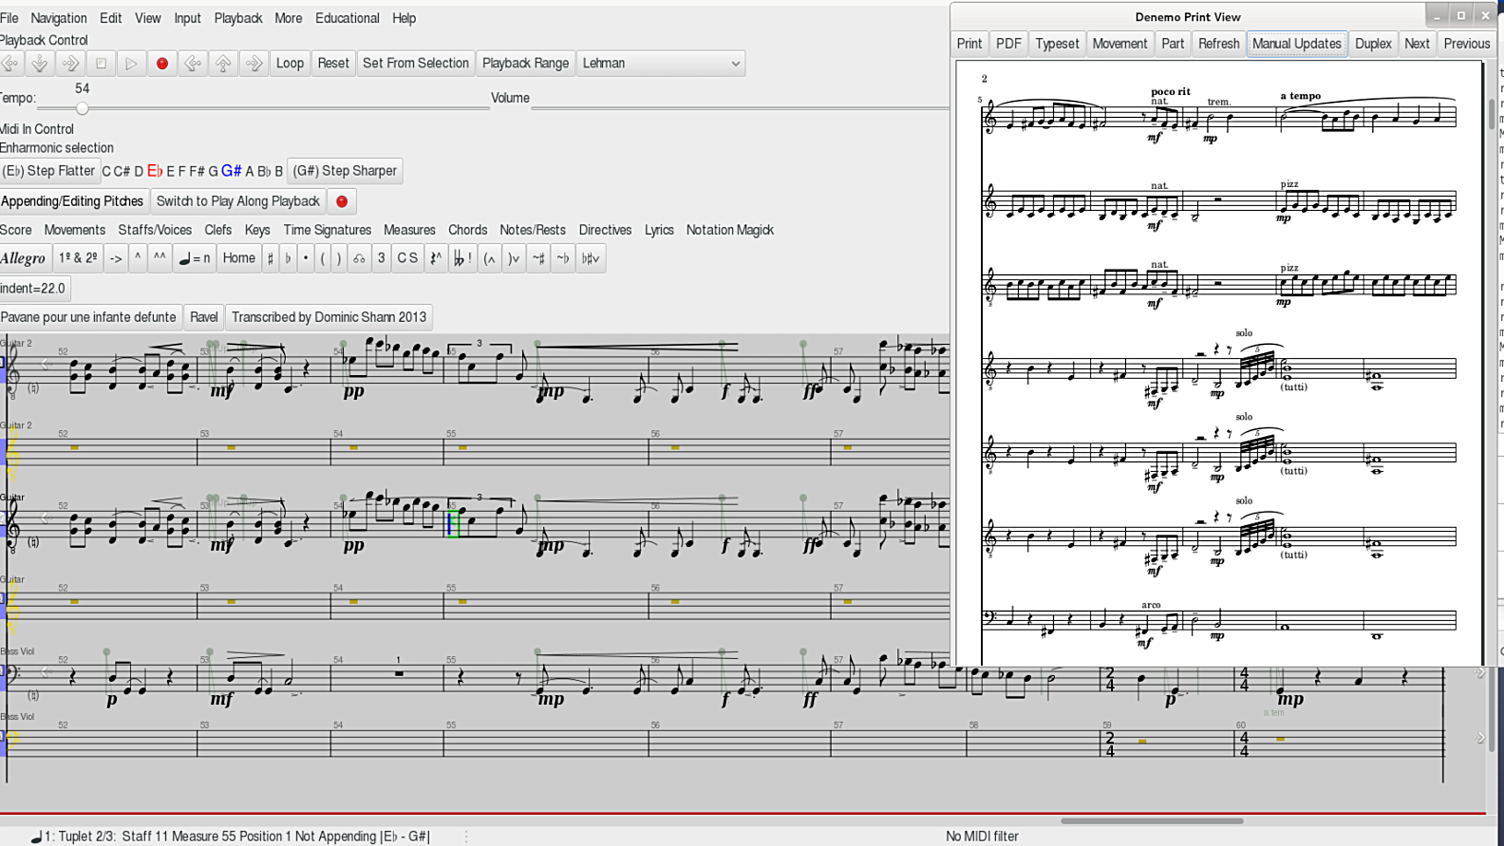This screenshot has width=1504, height=846.
Task: Toggle Loop playback
Action: coord(290,63)
